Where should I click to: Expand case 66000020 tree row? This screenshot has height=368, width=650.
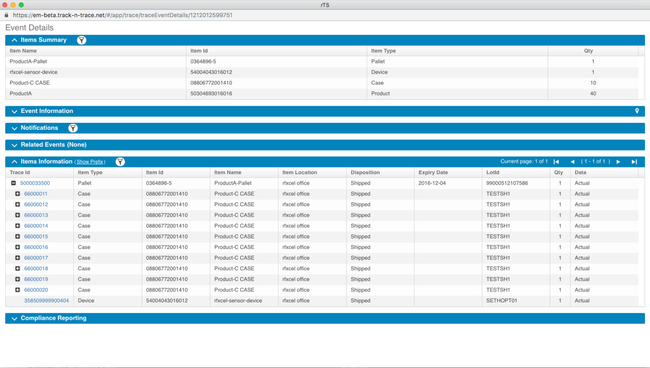pyautogui.click(x=17, y=290)
